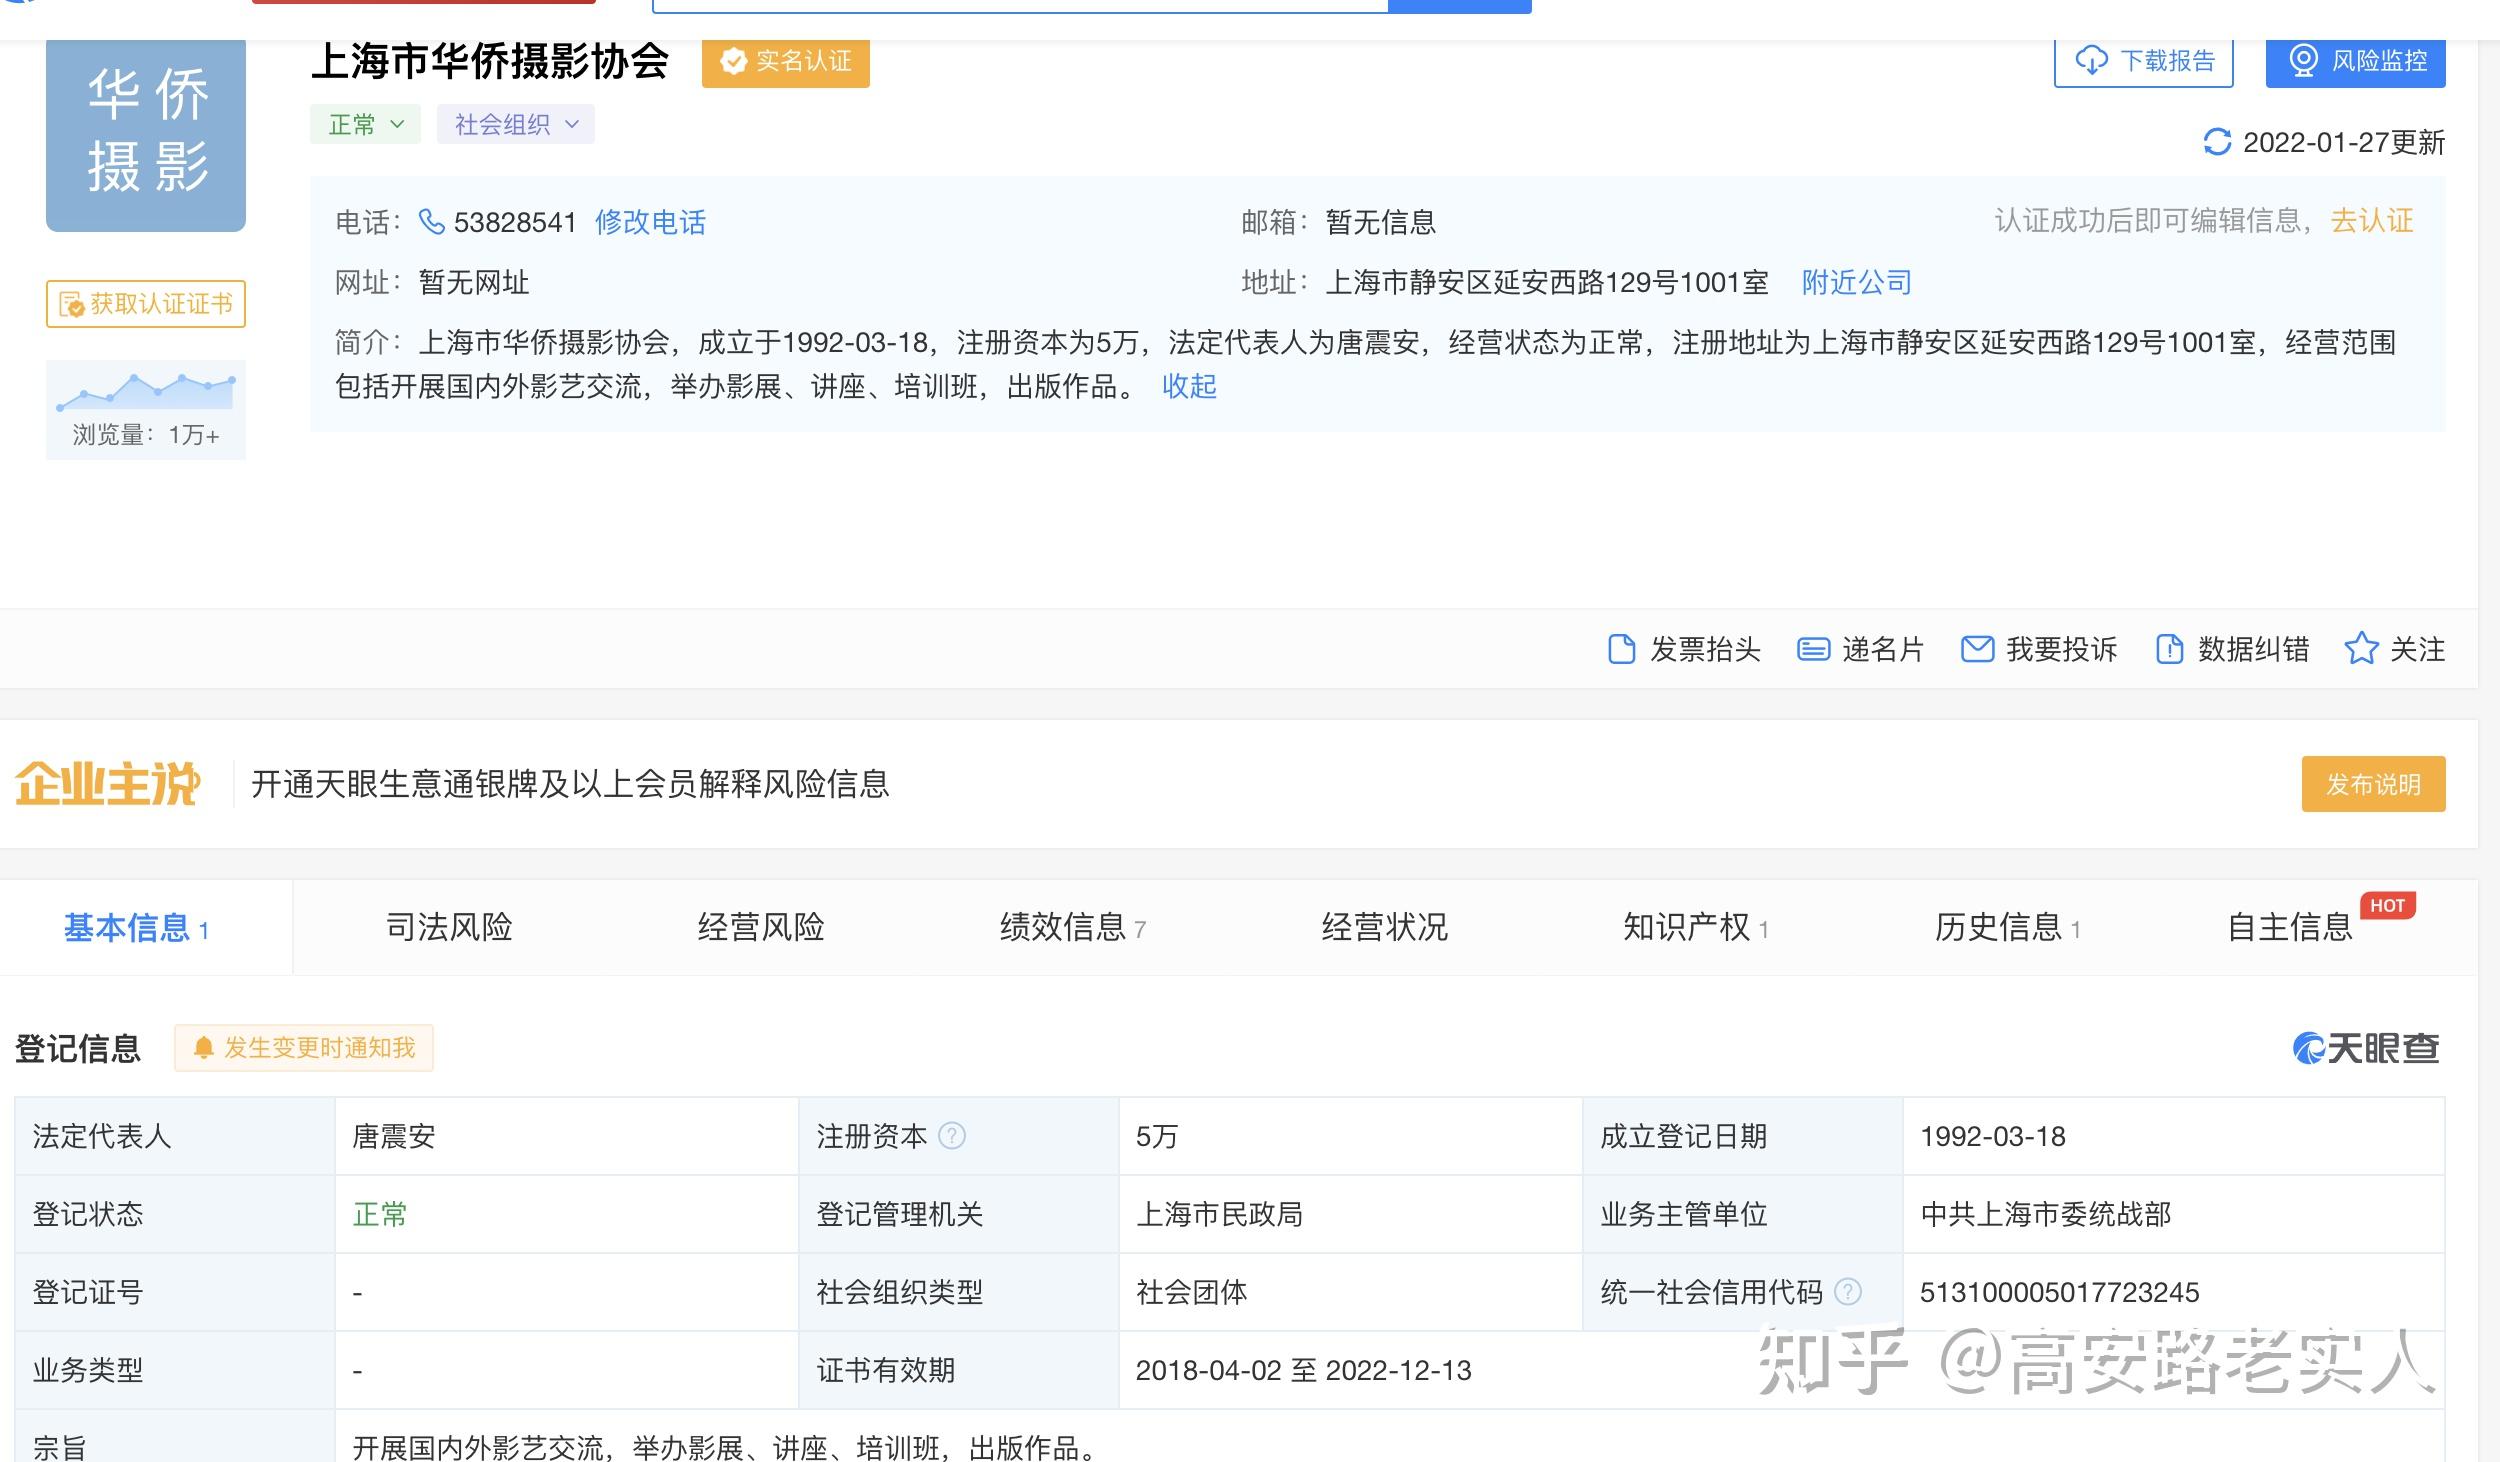
Task: Click 修改电话 link
Action: click(x=650, y=222)
